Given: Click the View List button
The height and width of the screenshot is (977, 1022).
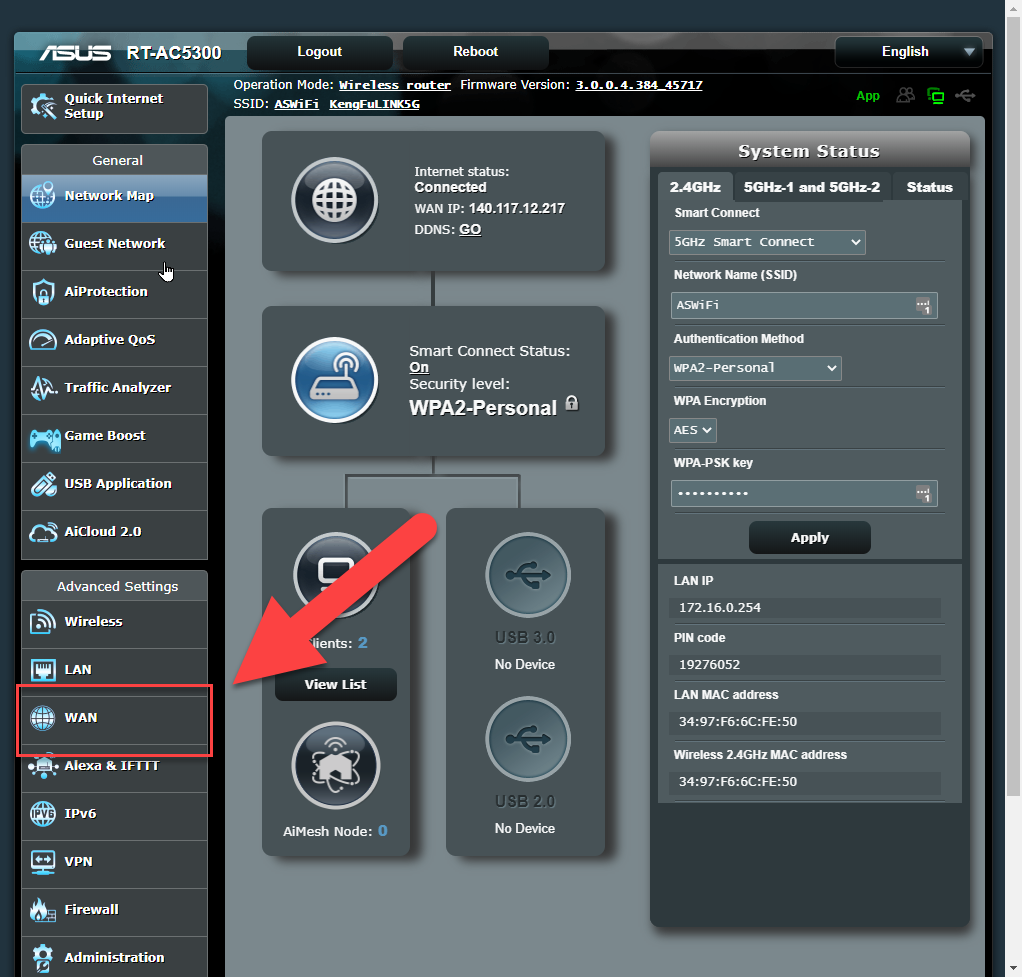Looking at the screenshot, I should pos(336,684).
